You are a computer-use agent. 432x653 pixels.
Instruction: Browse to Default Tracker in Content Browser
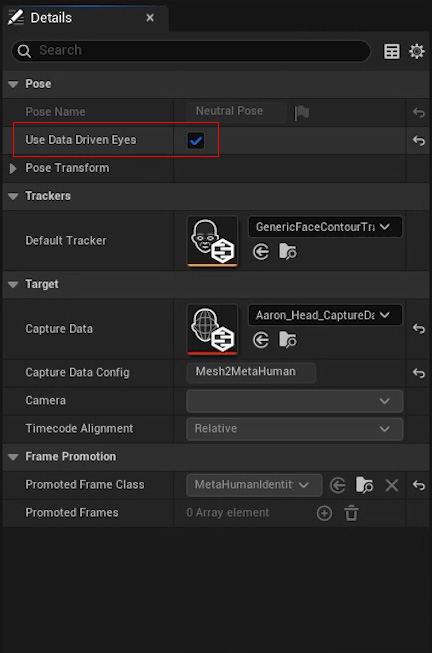coord(287,252)
